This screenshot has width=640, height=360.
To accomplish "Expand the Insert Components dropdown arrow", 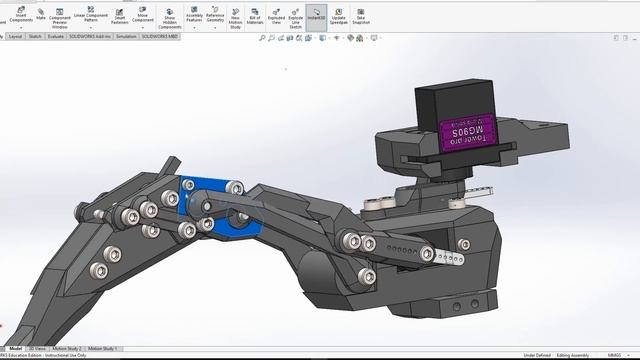I will [x=21, y=27].
